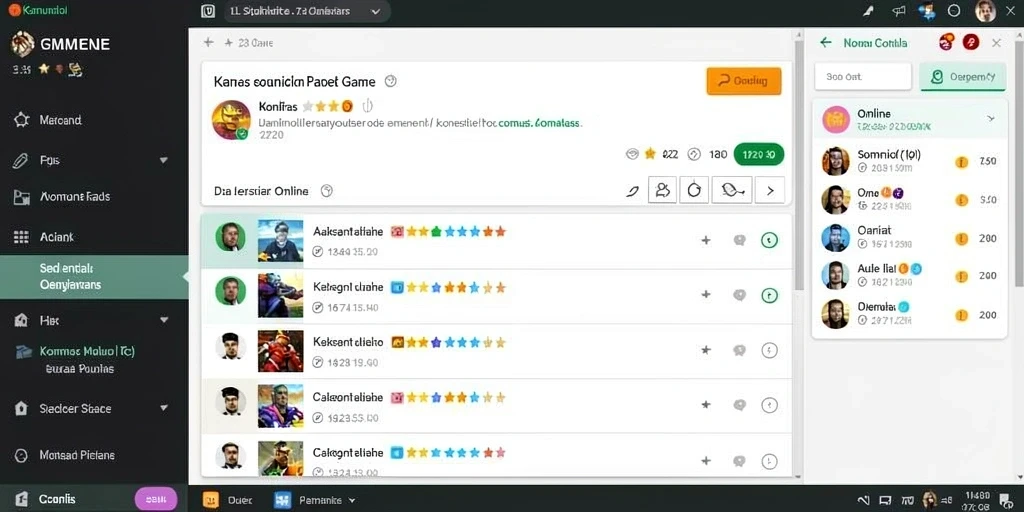Click the orange Gouing button
This screenshot has width=1024, height=512.
tap(744, 81)
